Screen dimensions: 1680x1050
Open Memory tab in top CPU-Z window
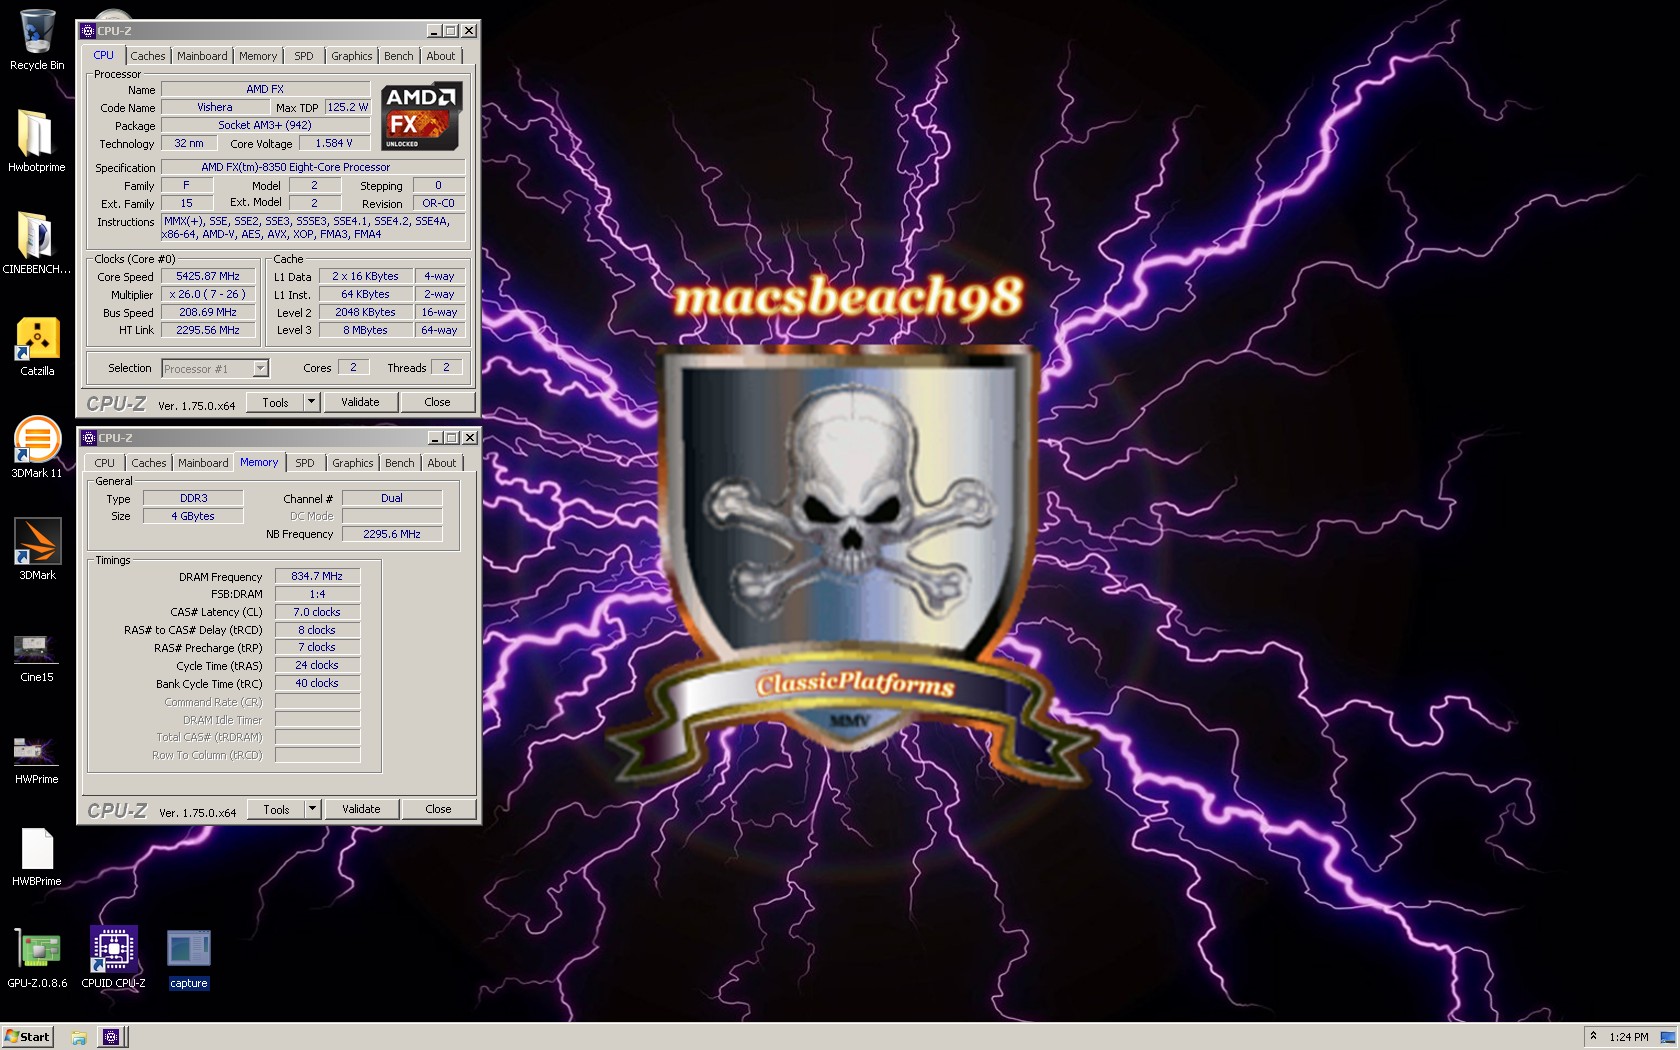[258, 56]
